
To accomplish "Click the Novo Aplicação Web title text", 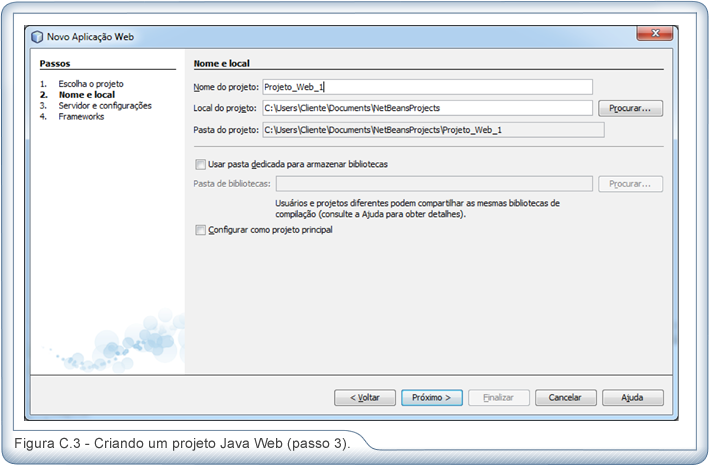I will 91,37.
